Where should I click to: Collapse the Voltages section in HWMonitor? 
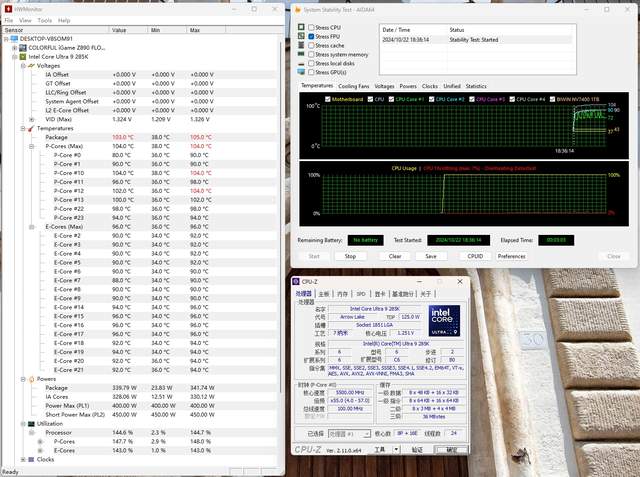(x=23, y=66)
